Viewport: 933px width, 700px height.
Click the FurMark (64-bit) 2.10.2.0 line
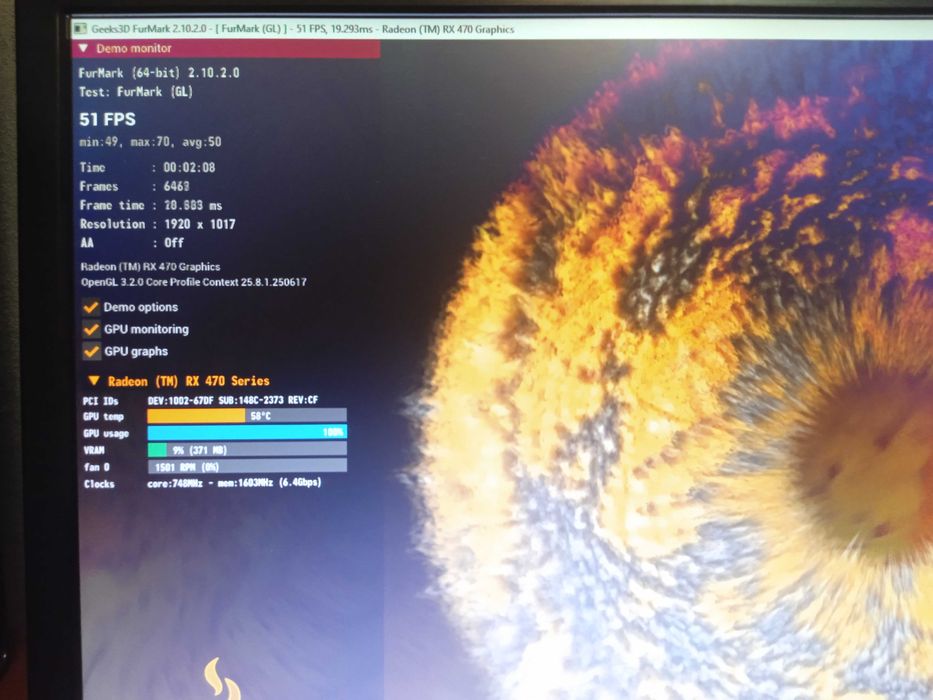[159, 73]
